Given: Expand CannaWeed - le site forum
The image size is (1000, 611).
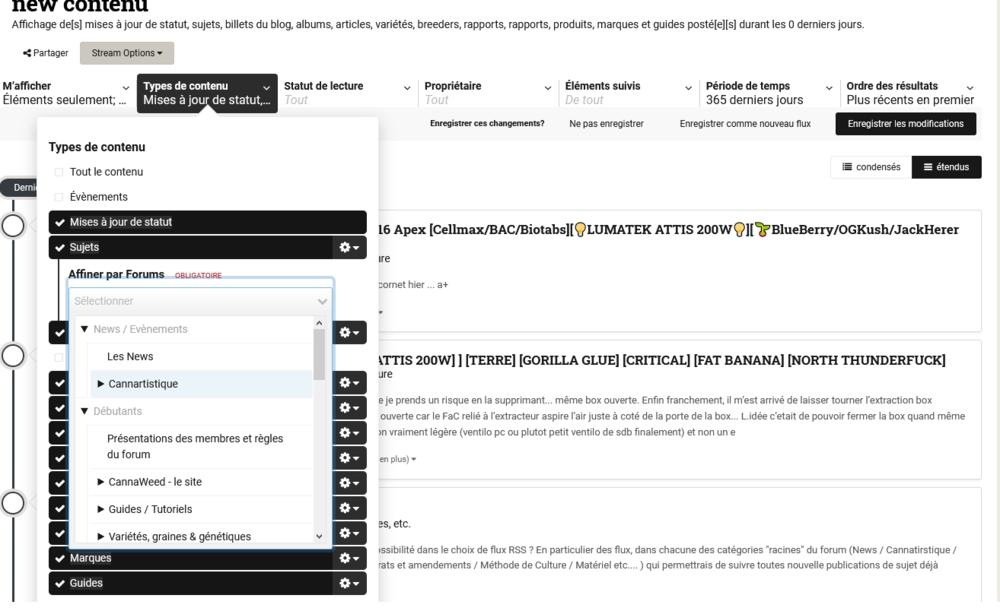Looking at the screenshot, I should coord(101,482).
